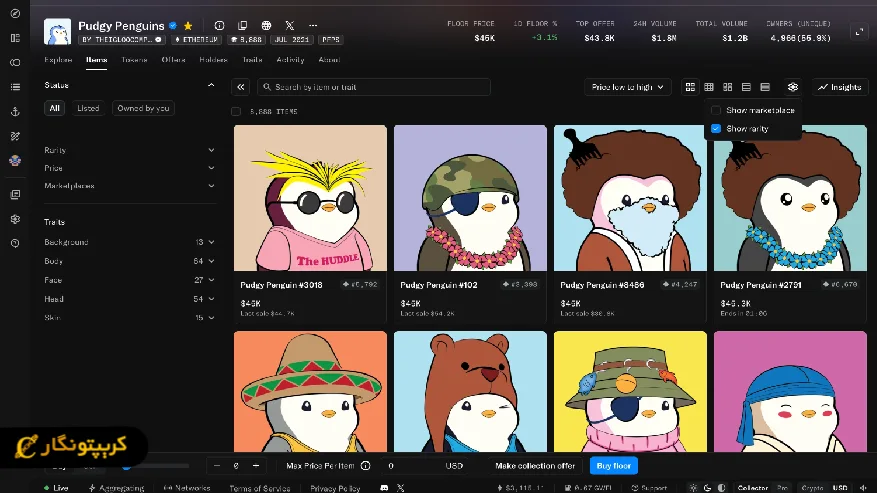Expand the Background trait filter
The height and width of the screenshot is (493, 877).
tap(129, 242)
